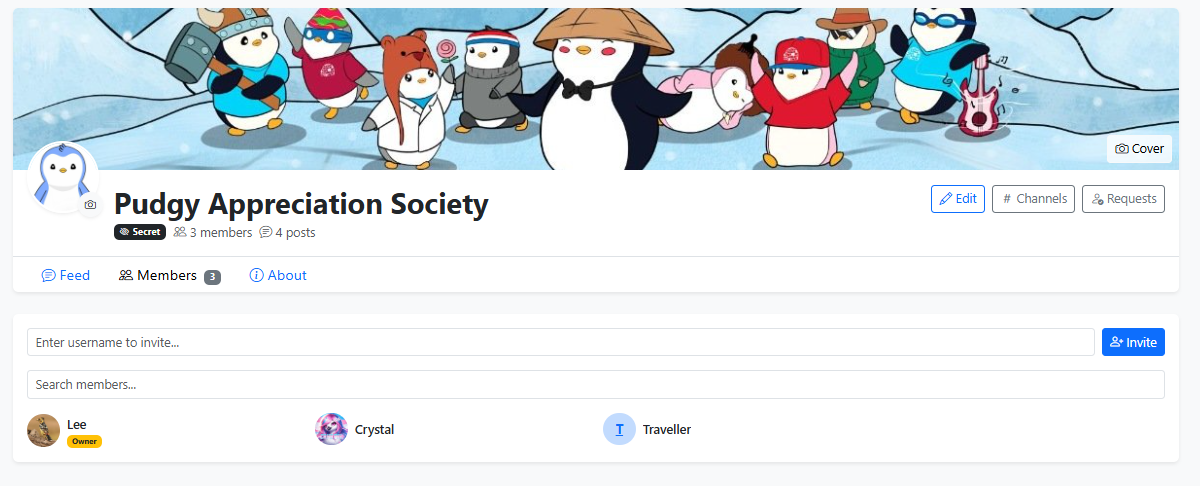Image resolution: width=1200 pixels, height=486 pixels.
Task: Change the cover photo with Cover button
Action: [1139, 149]
